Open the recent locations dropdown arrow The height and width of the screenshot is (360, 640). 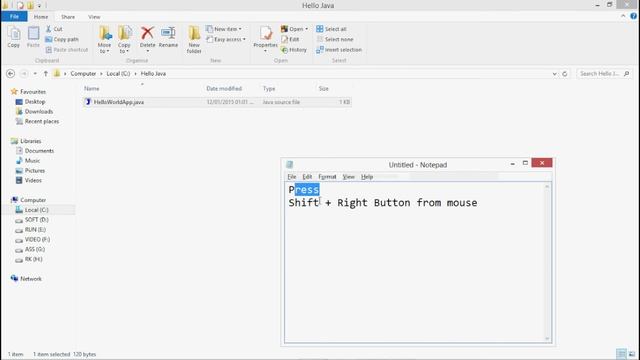[x=35, y=73]
